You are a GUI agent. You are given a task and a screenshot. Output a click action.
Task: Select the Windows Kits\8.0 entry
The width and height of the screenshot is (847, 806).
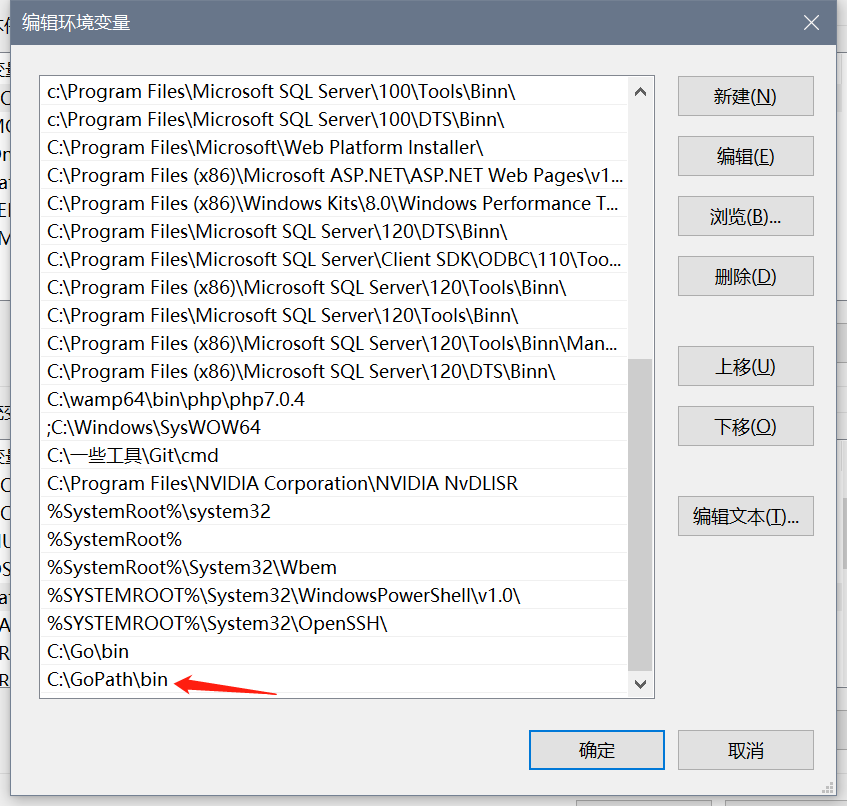334,204
